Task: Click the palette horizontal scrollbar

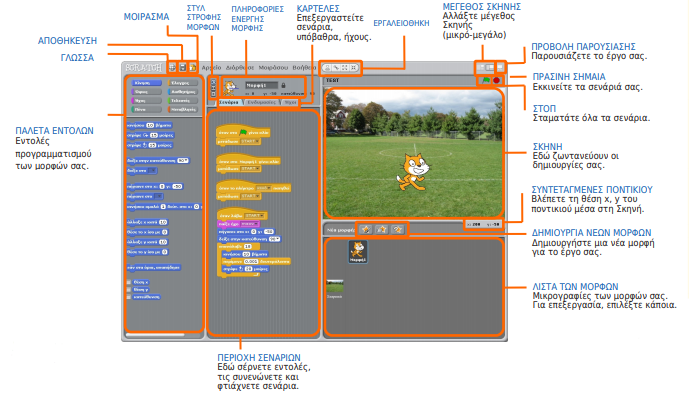Action: 155,335
